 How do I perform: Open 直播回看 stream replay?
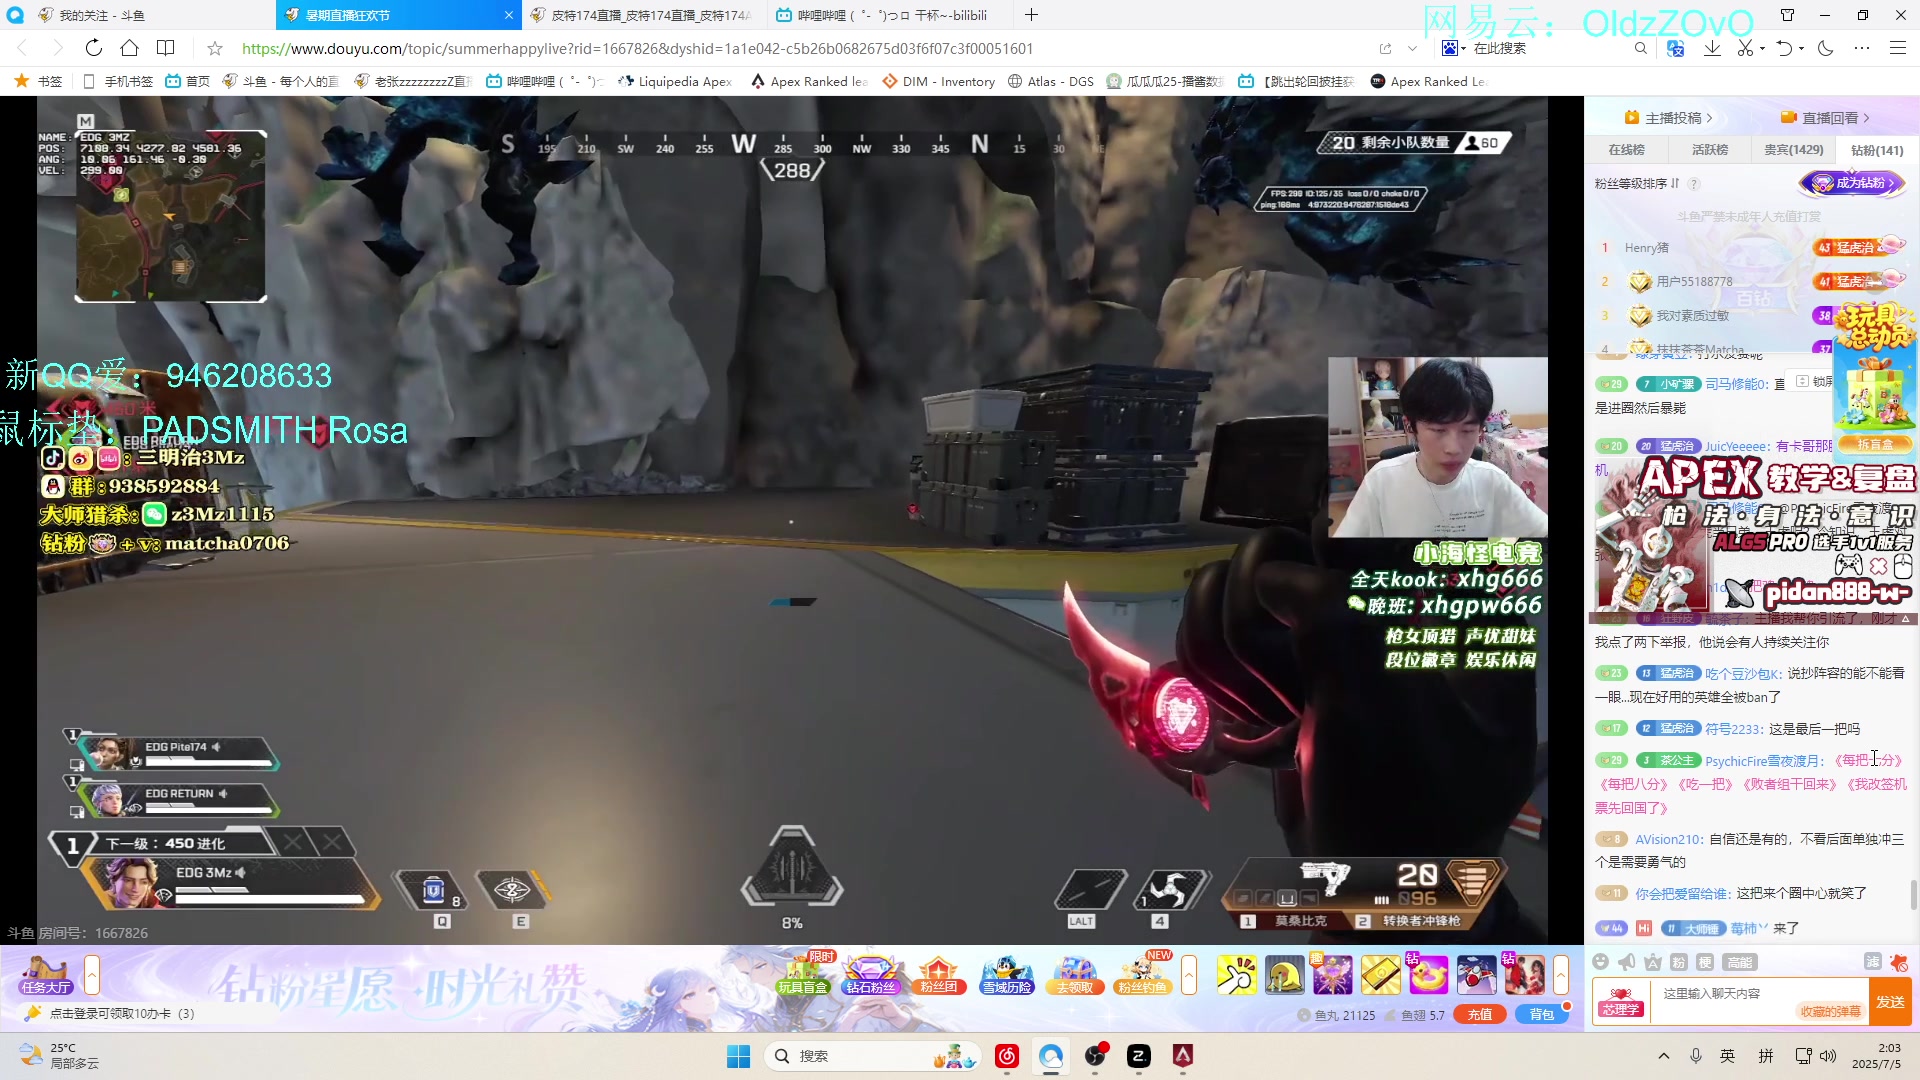(x=1826, y=118)
